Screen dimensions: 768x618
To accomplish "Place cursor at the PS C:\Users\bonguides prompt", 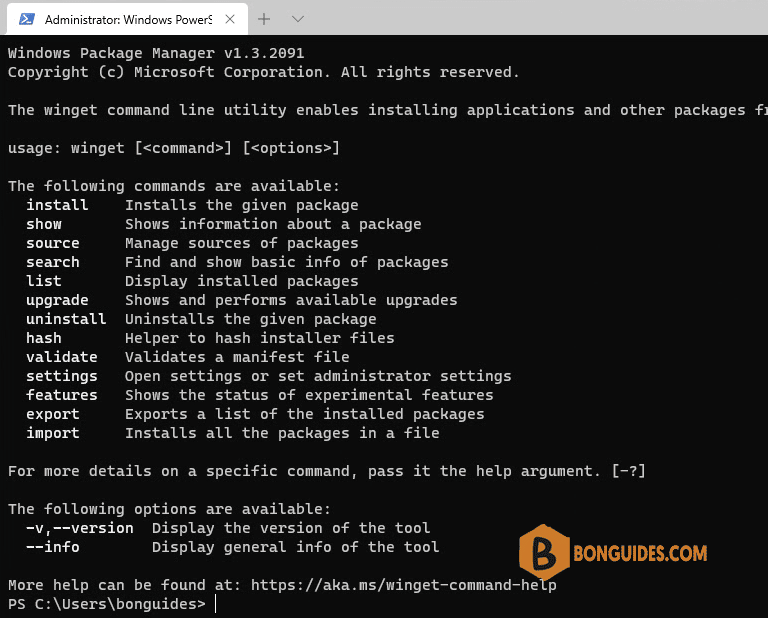I will [107, 604].
